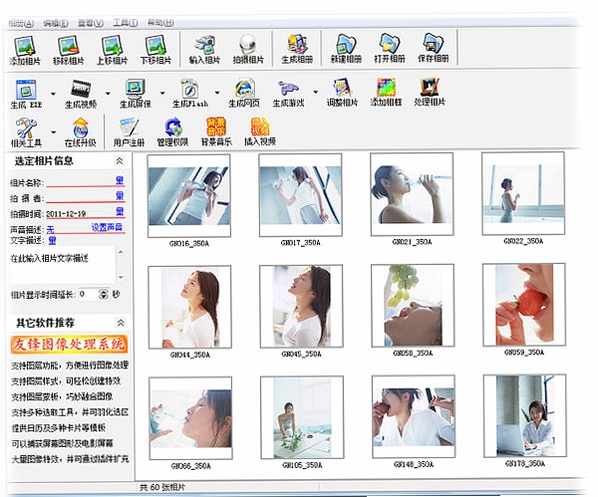Click the photo display time stepper
Viewport: 598px width, 497px height.
[x=103, y=294]
